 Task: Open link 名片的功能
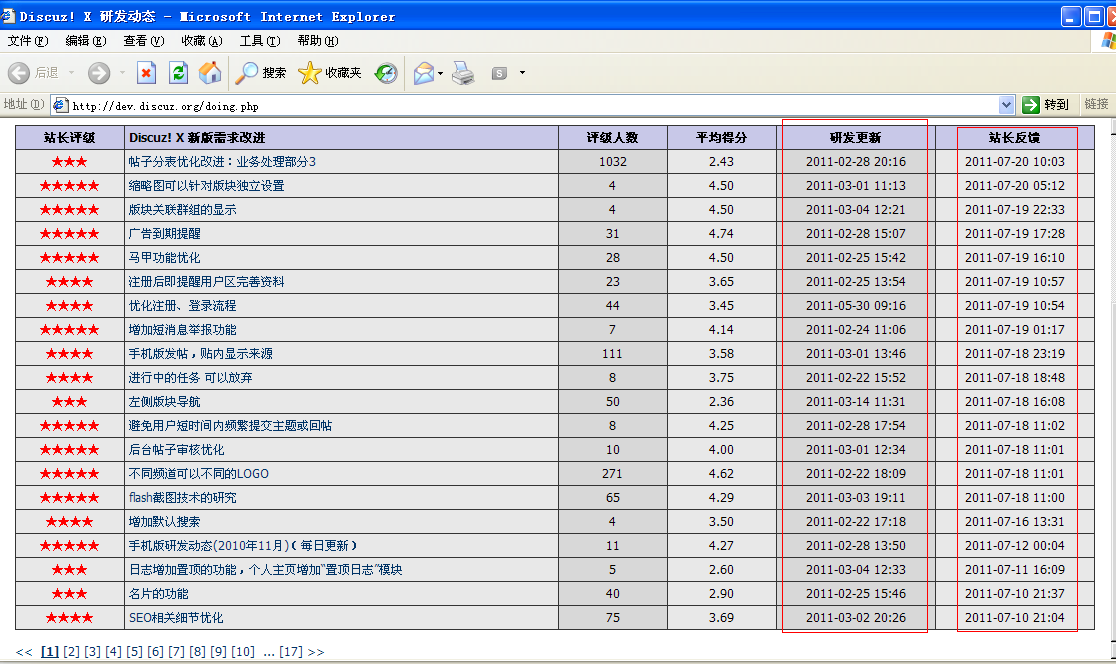click(159, 594)
